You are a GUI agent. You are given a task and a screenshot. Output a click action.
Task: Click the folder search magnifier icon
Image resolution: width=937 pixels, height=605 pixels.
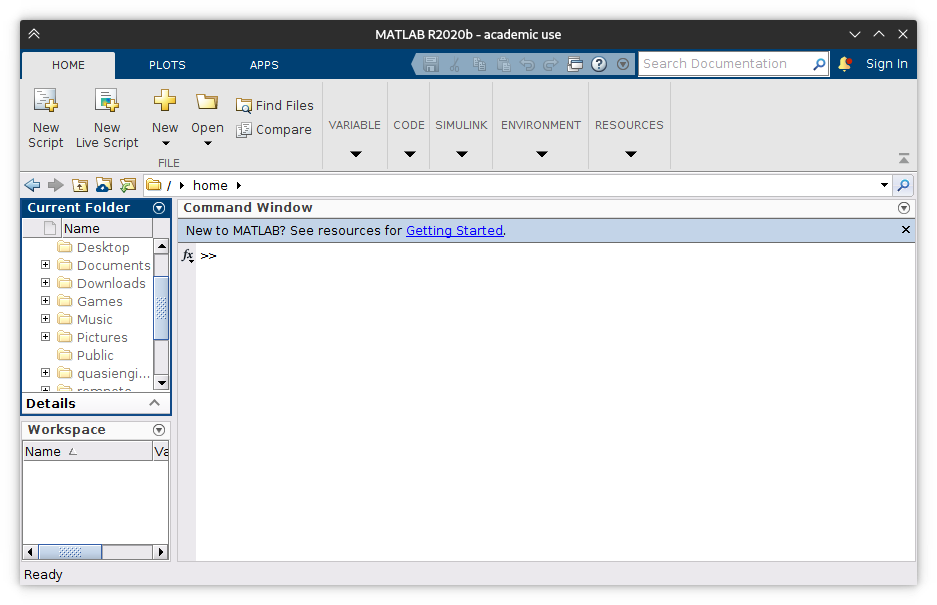pyautogui.click(x=904, y=185)
